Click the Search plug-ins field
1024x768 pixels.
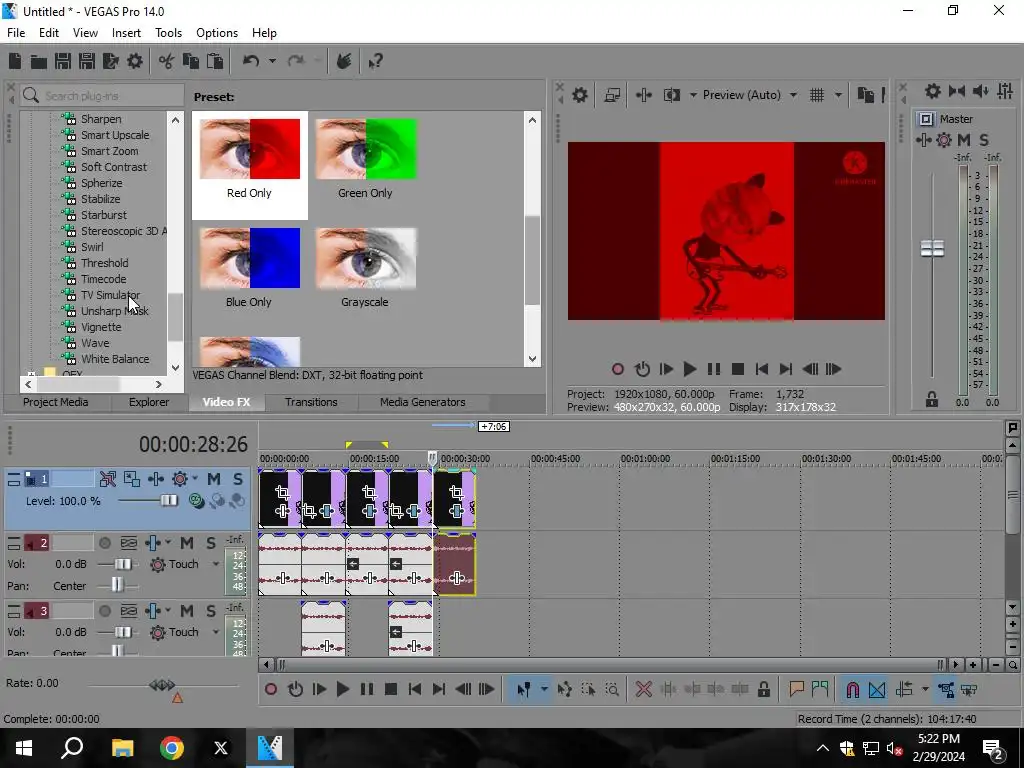tap(103, 96)
